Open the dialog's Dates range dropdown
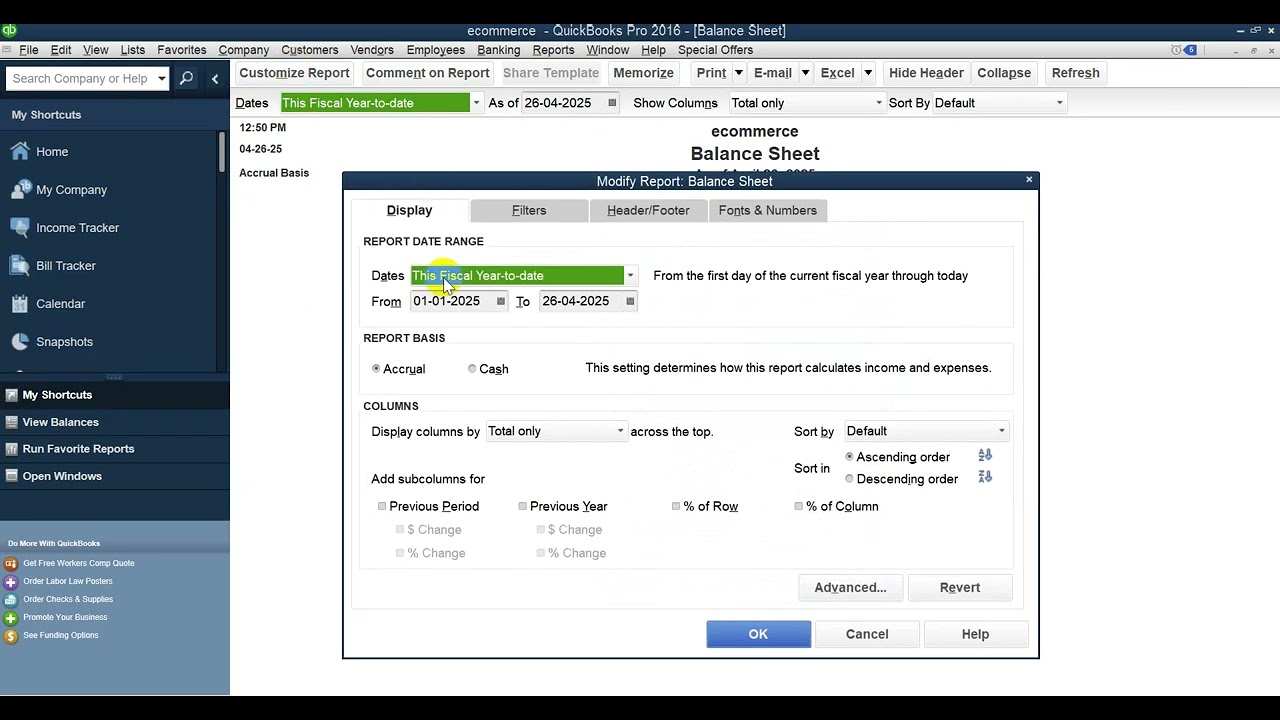Screen dimensions: 1280x720 pyautogui.click(x=630, y=276)
